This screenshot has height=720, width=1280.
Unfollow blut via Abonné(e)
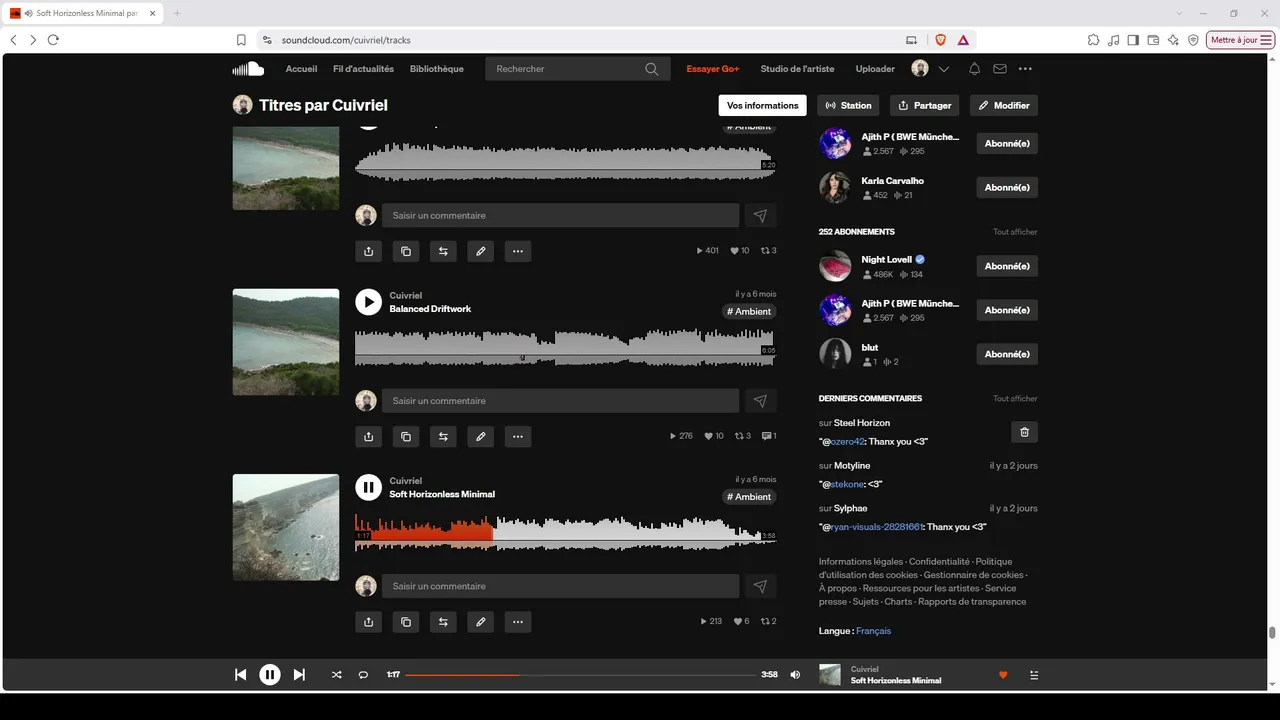1007,354
